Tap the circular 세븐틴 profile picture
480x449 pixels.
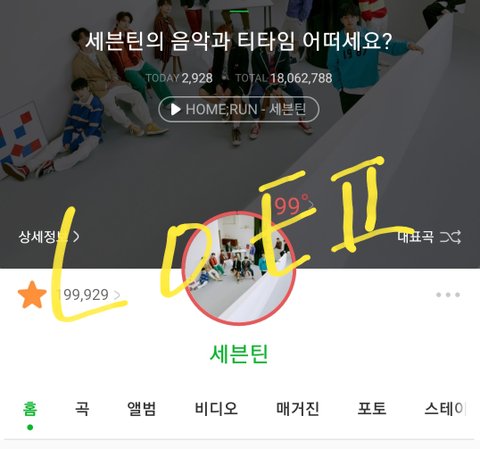[x=239, y=268]
